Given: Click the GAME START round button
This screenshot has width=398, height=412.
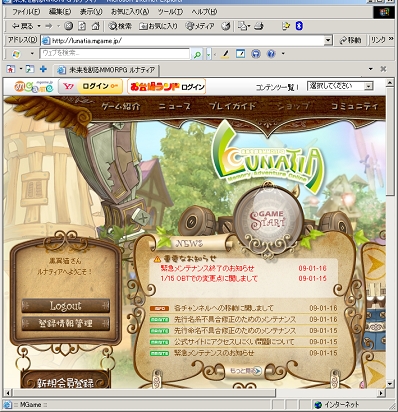Looking at the screenshot, I should click(269, 219).
